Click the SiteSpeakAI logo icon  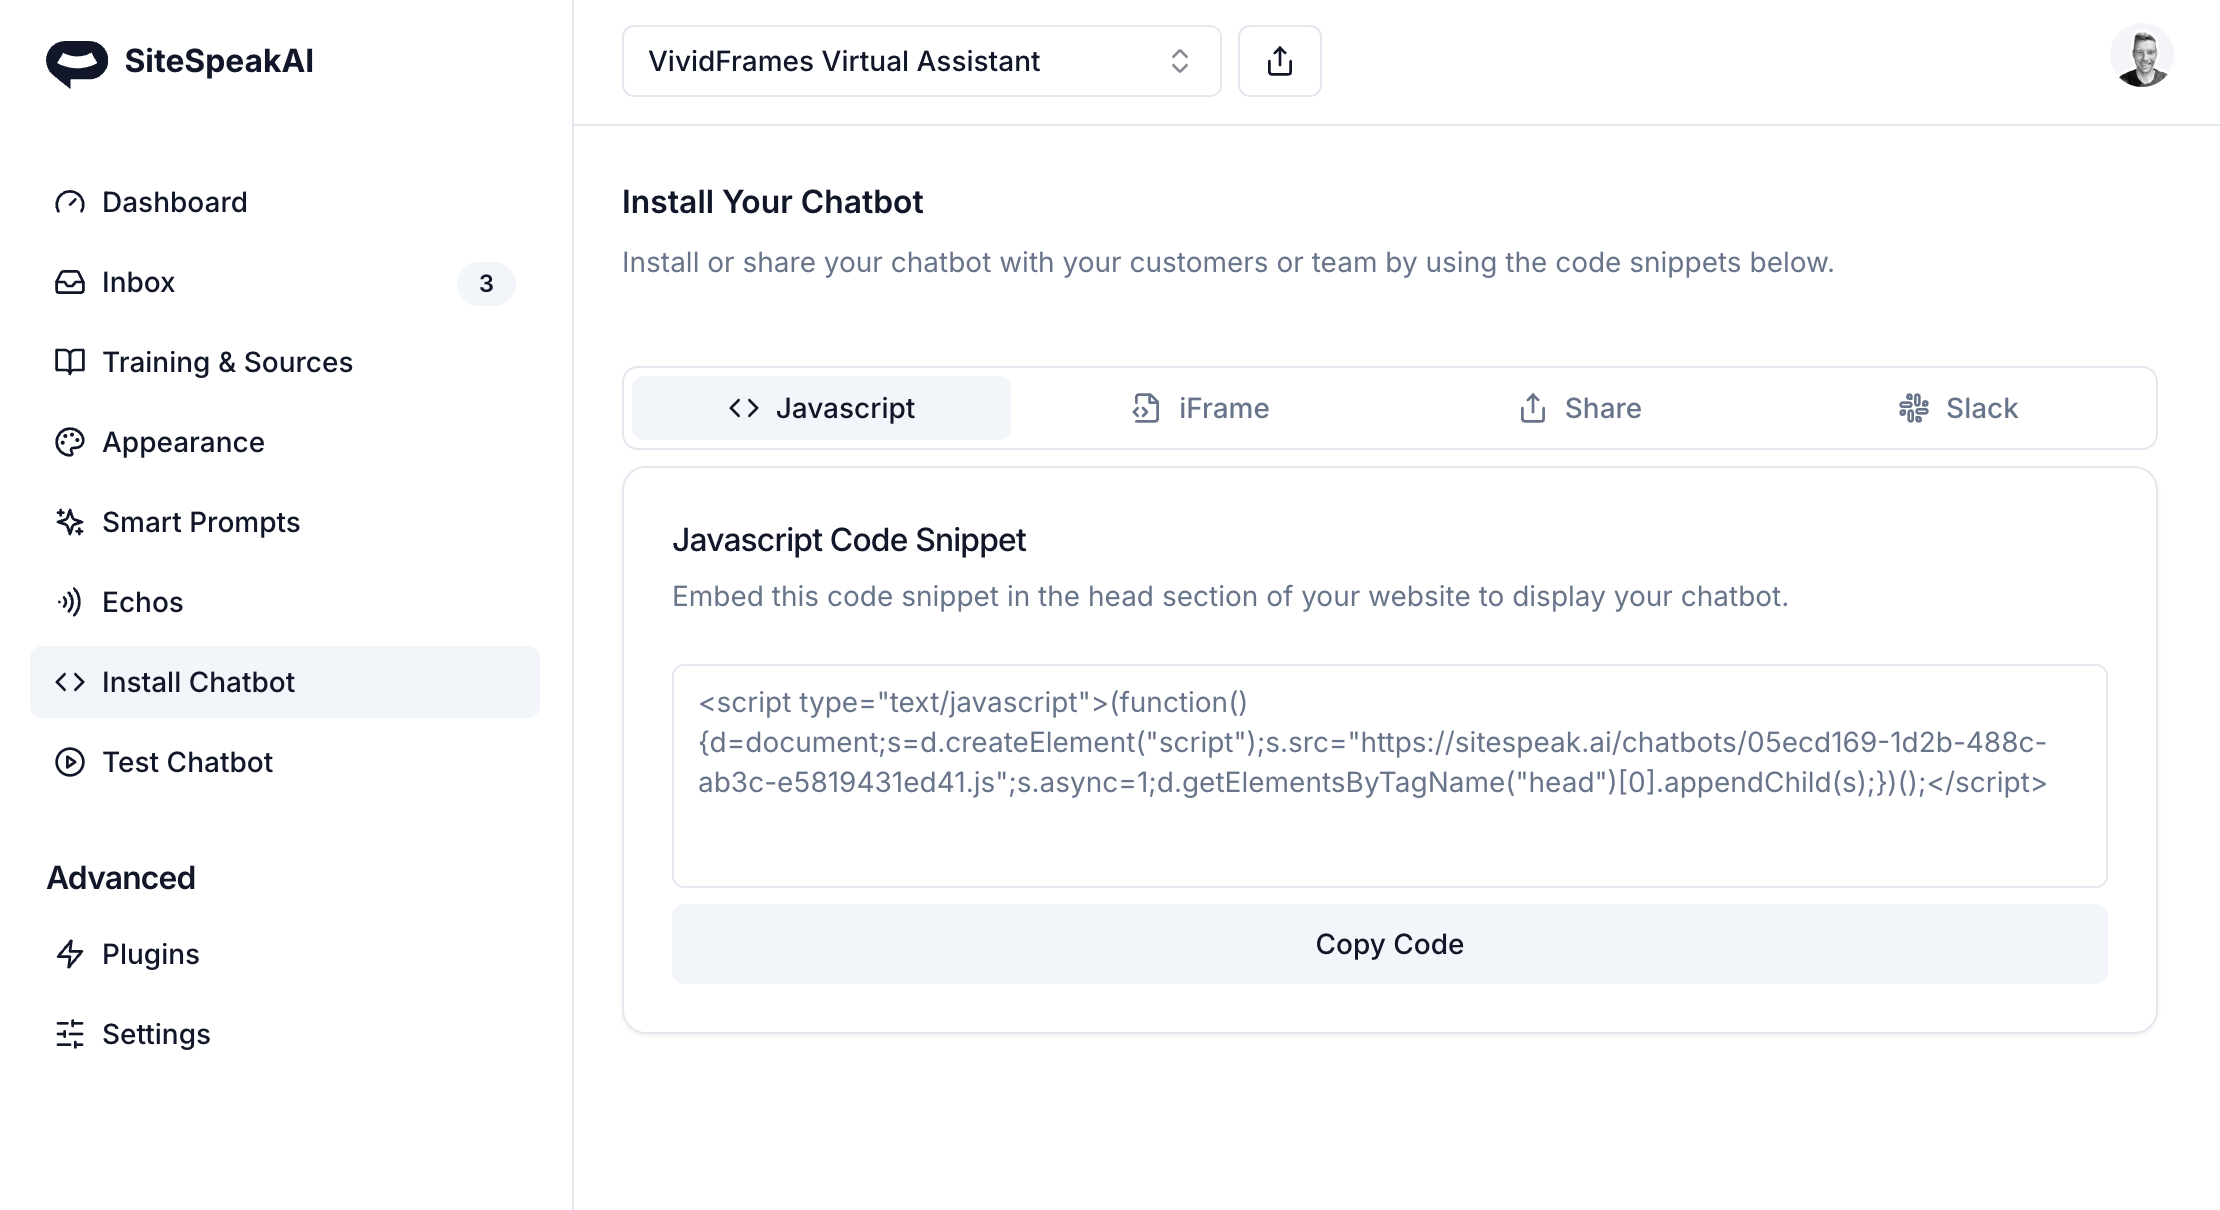coord(76,62)
